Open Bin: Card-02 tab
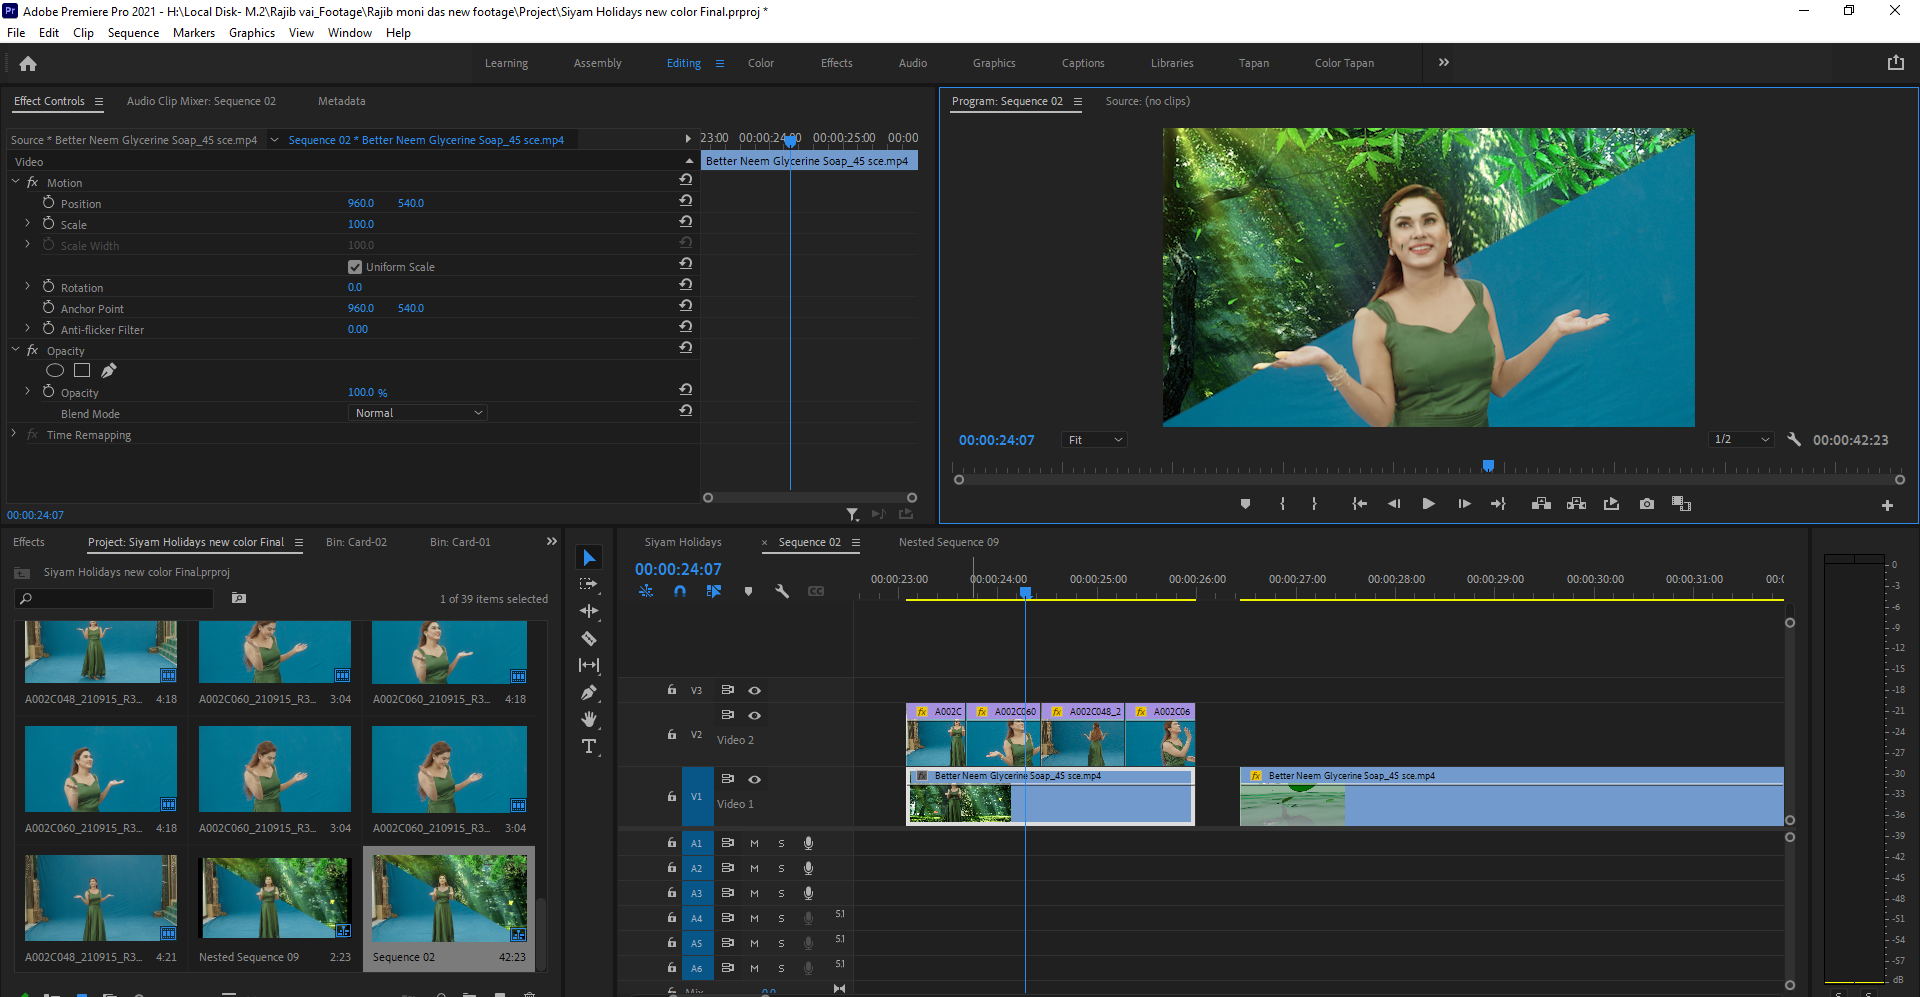1920x997 pixels. tap(356, 542)
